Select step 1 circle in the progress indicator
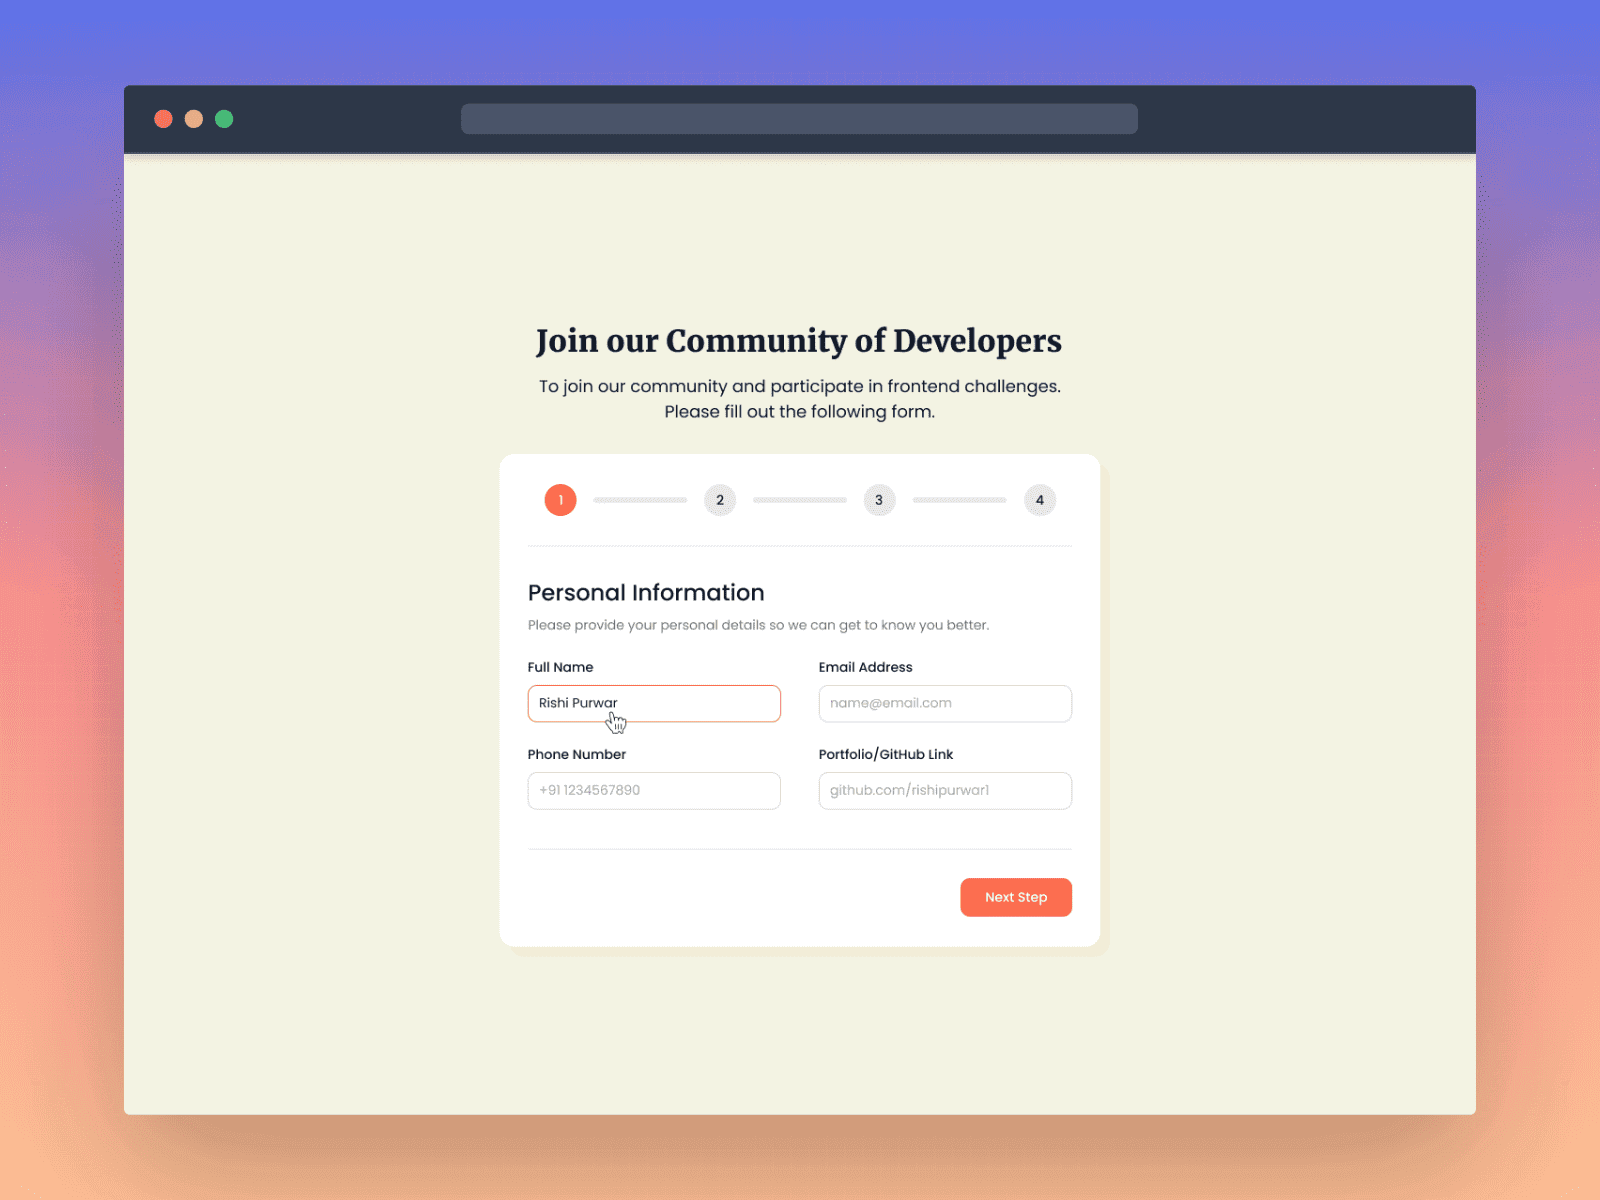The height and width of the screenshot is (1200, 1600). (x=560, y=500)
